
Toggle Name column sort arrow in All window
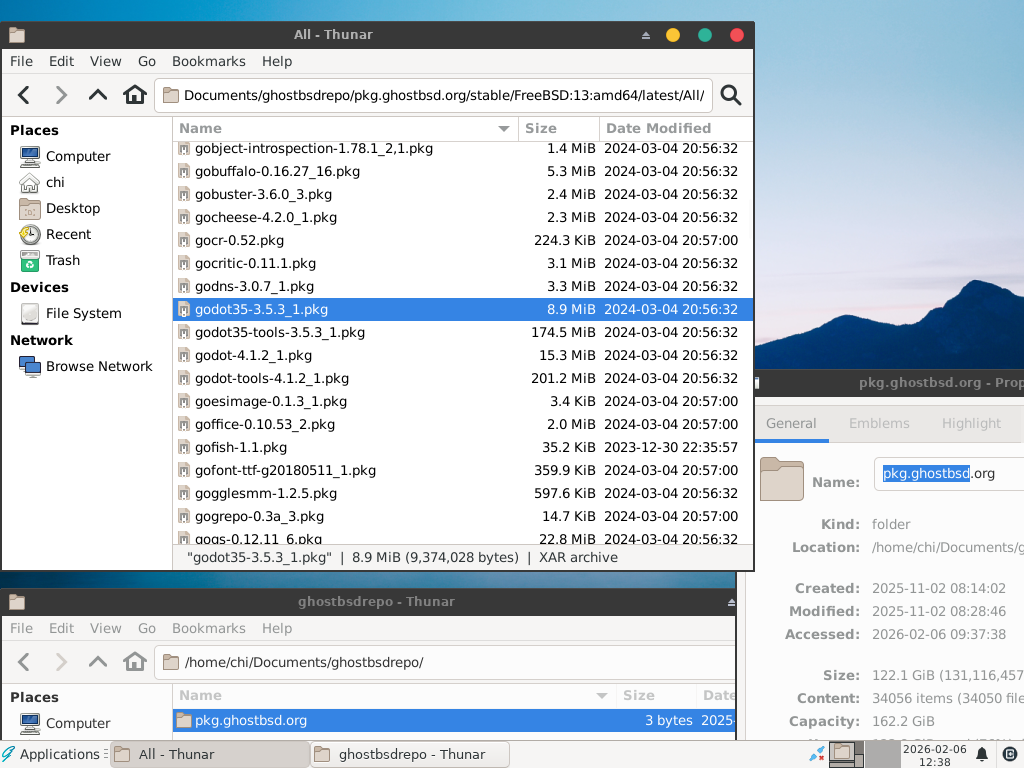[x=504, y=129]
